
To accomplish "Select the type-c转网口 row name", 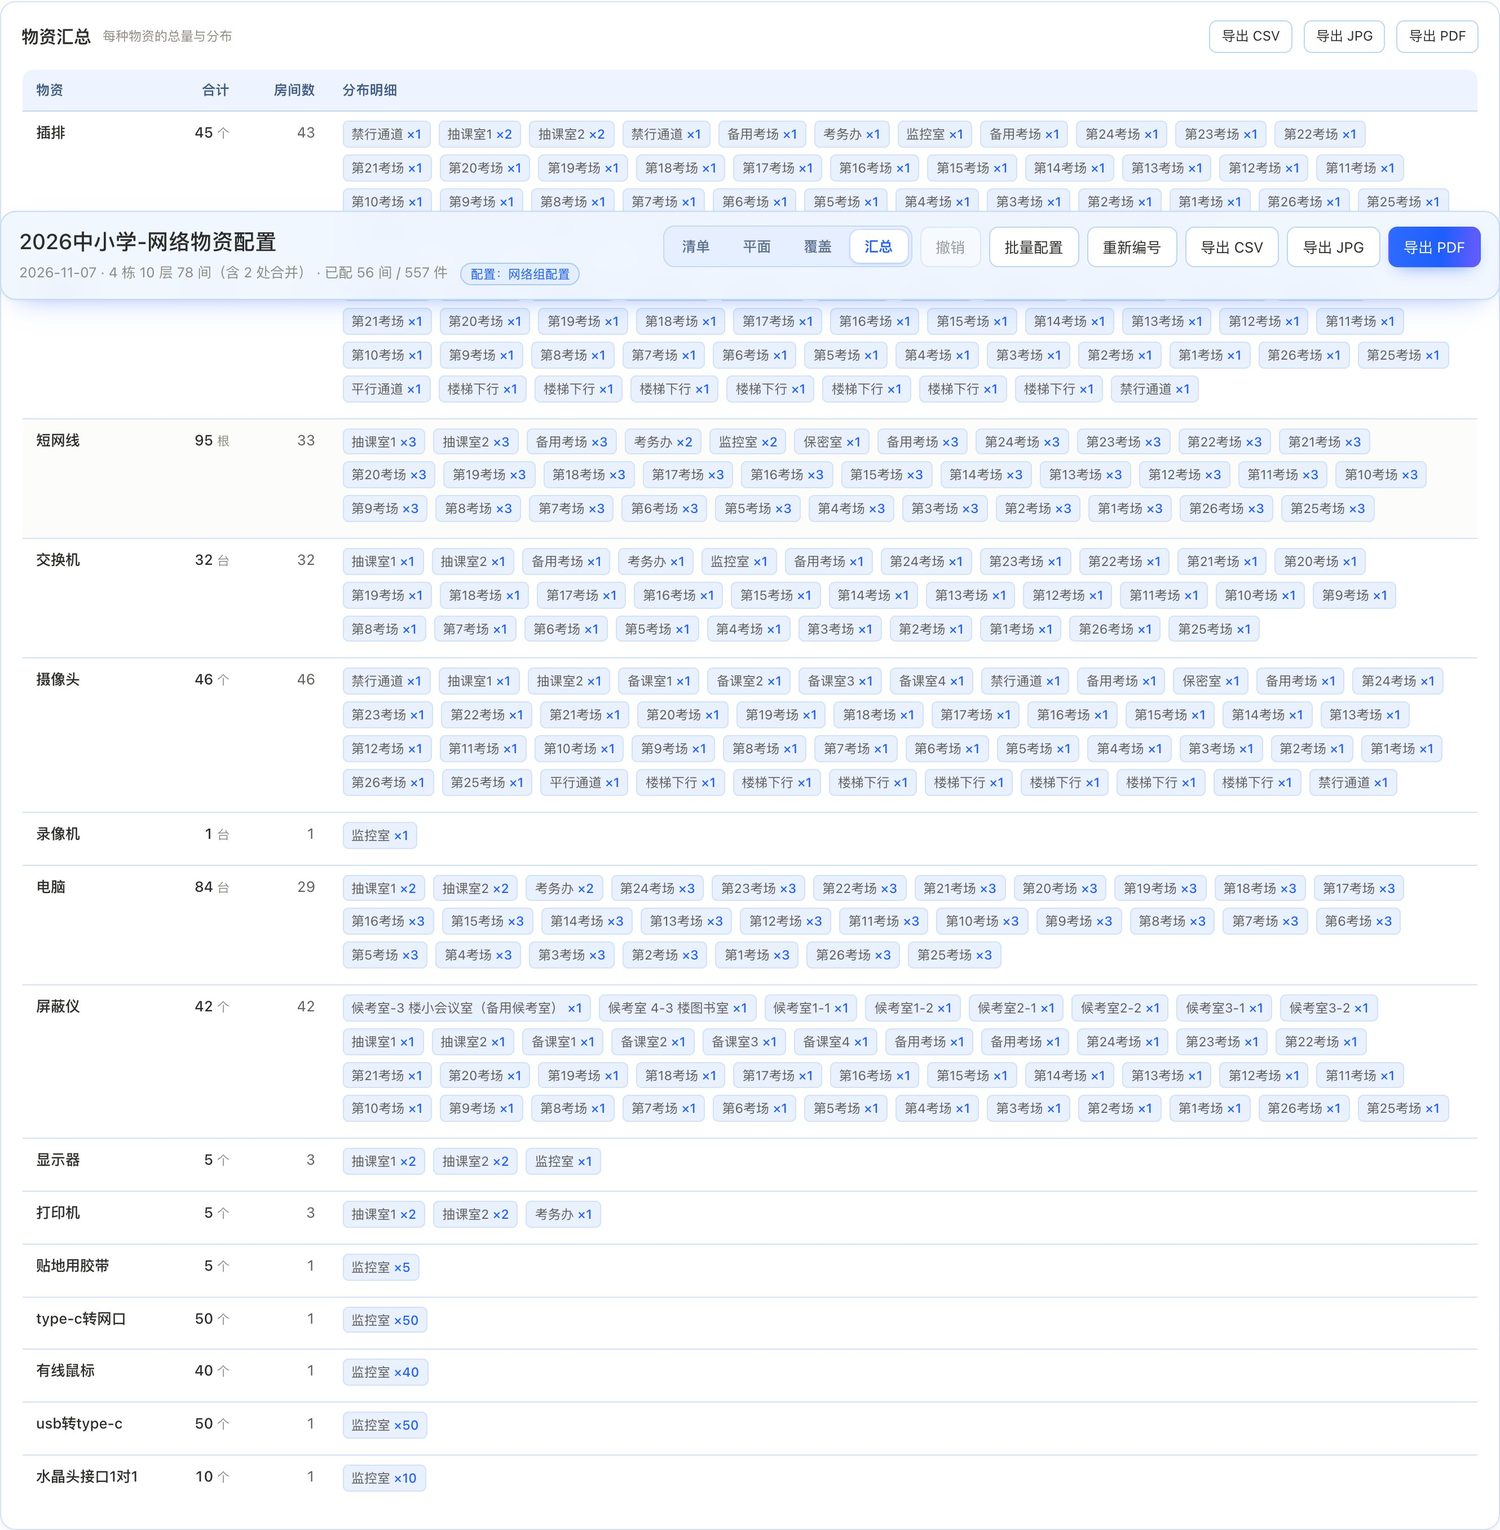I will click(81, 1319).
